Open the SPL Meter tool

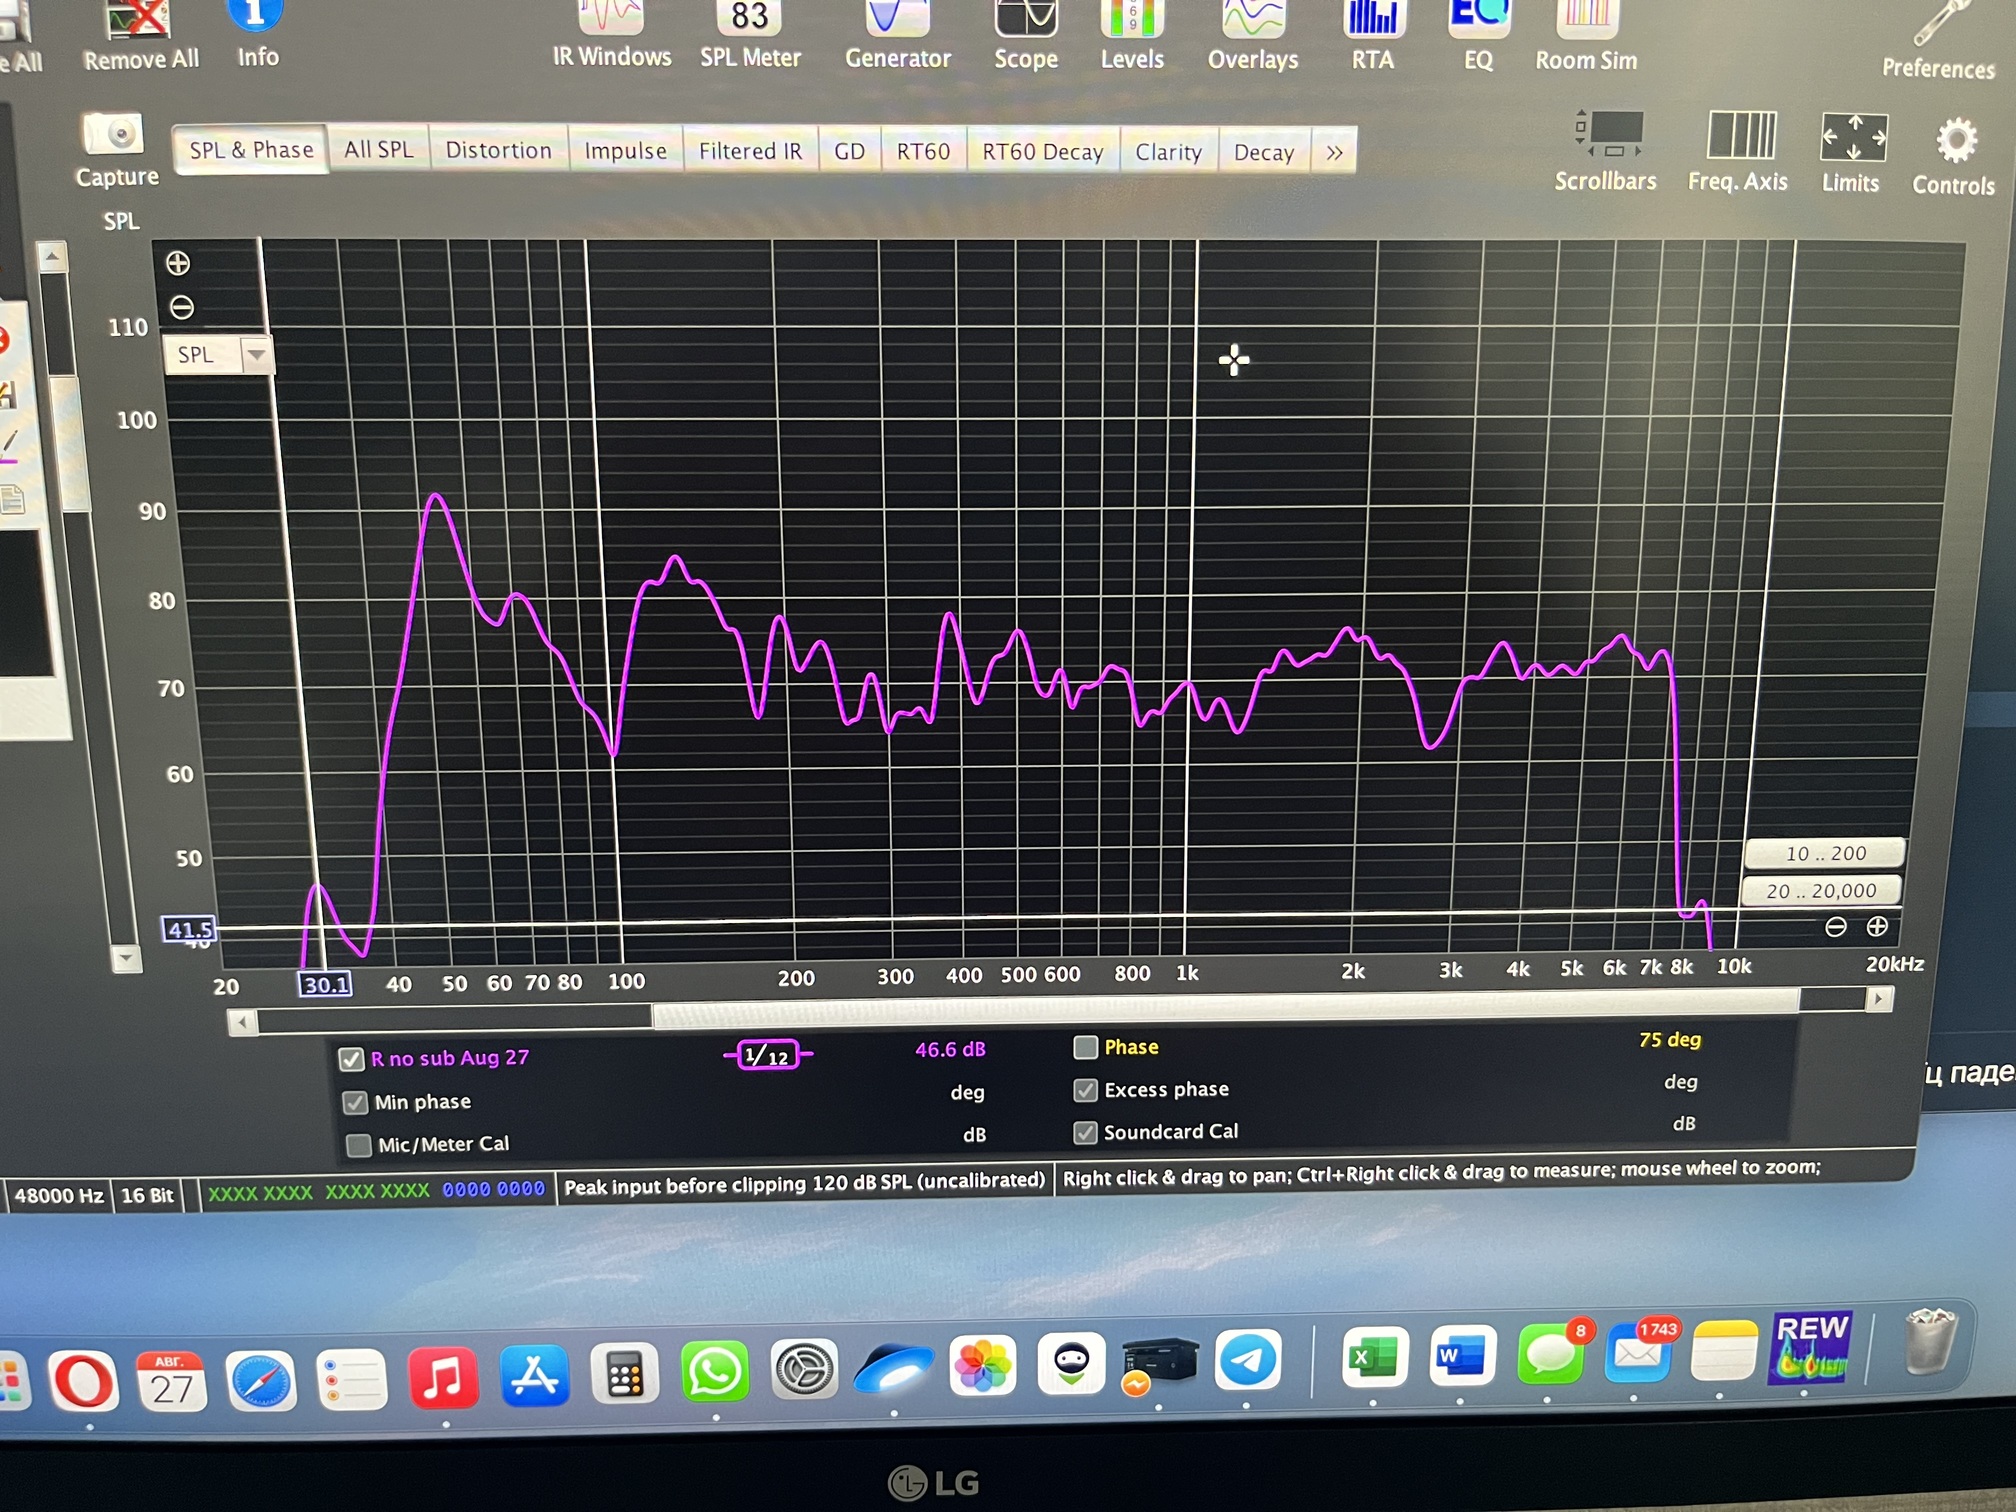click(750, 34)
